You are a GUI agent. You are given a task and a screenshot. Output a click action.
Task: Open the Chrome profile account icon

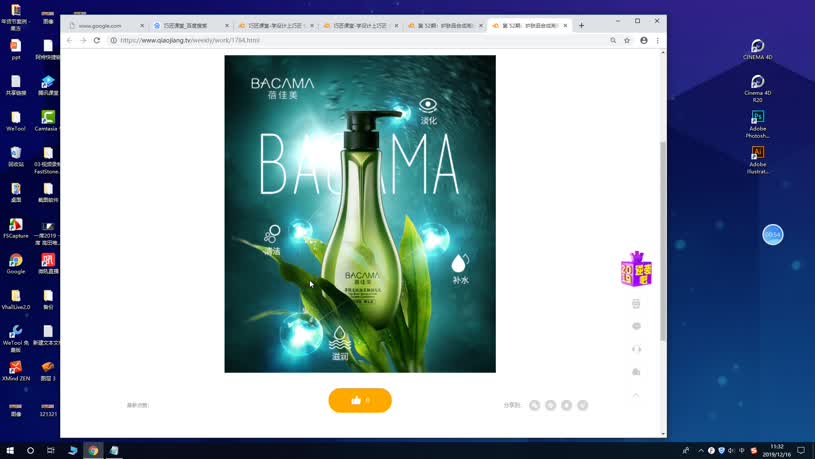pos(643,40)
